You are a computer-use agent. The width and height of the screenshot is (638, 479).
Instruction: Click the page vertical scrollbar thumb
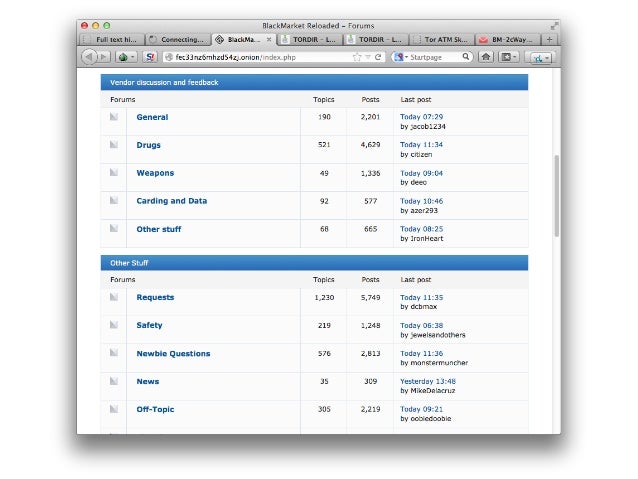coord(556,196)
